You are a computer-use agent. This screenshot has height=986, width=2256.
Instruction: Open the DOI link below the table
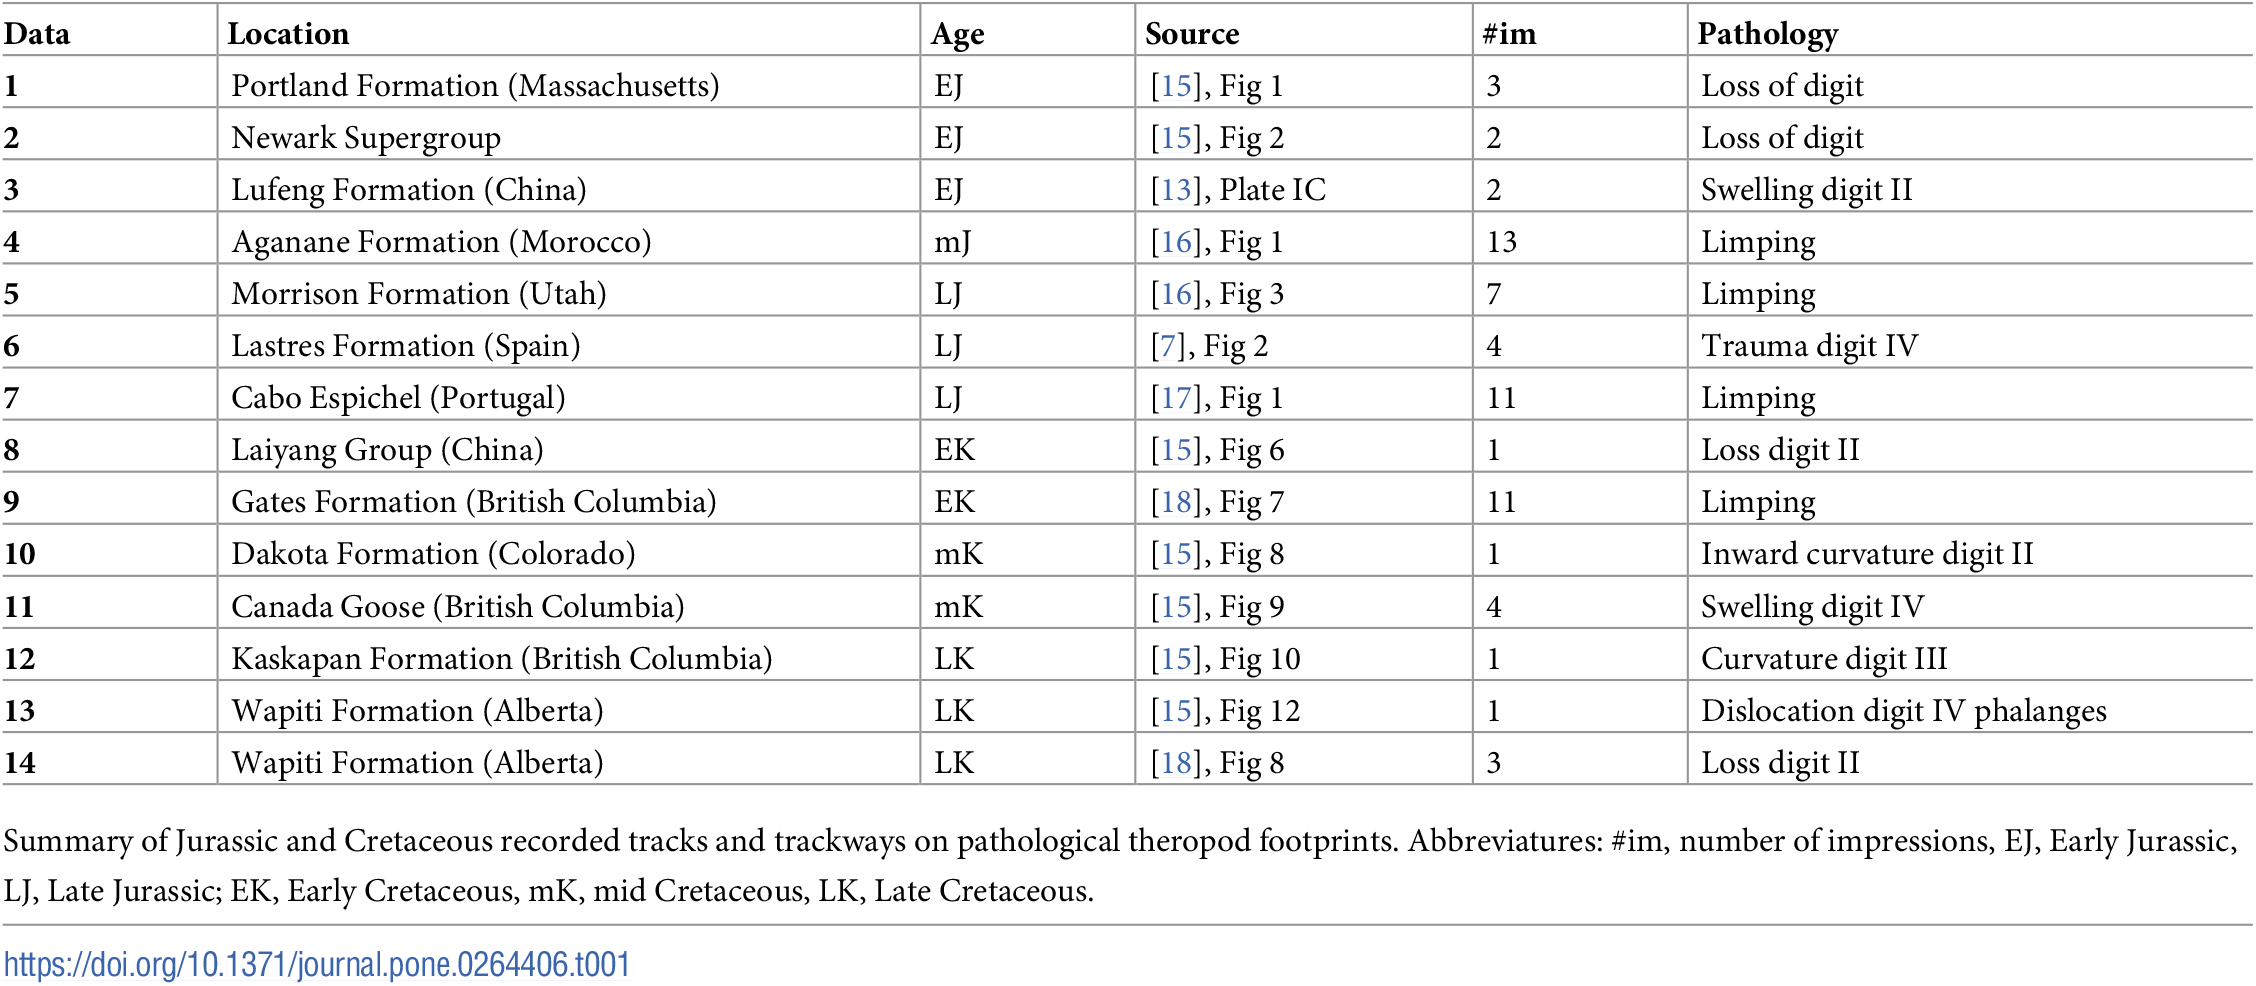coord(316,964)
